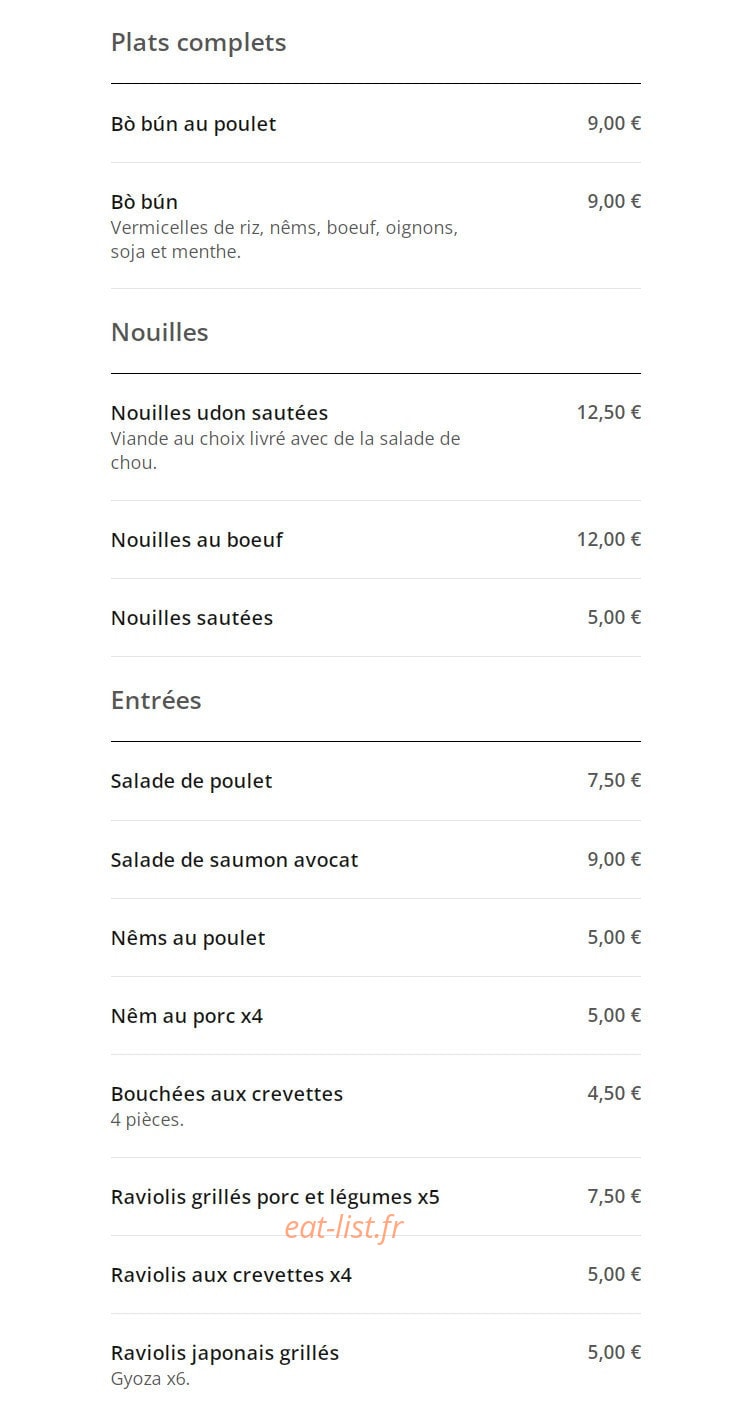Click the Entrées section heading
Viewport: 731px width, 1405px height.
[x=156, y=700]
